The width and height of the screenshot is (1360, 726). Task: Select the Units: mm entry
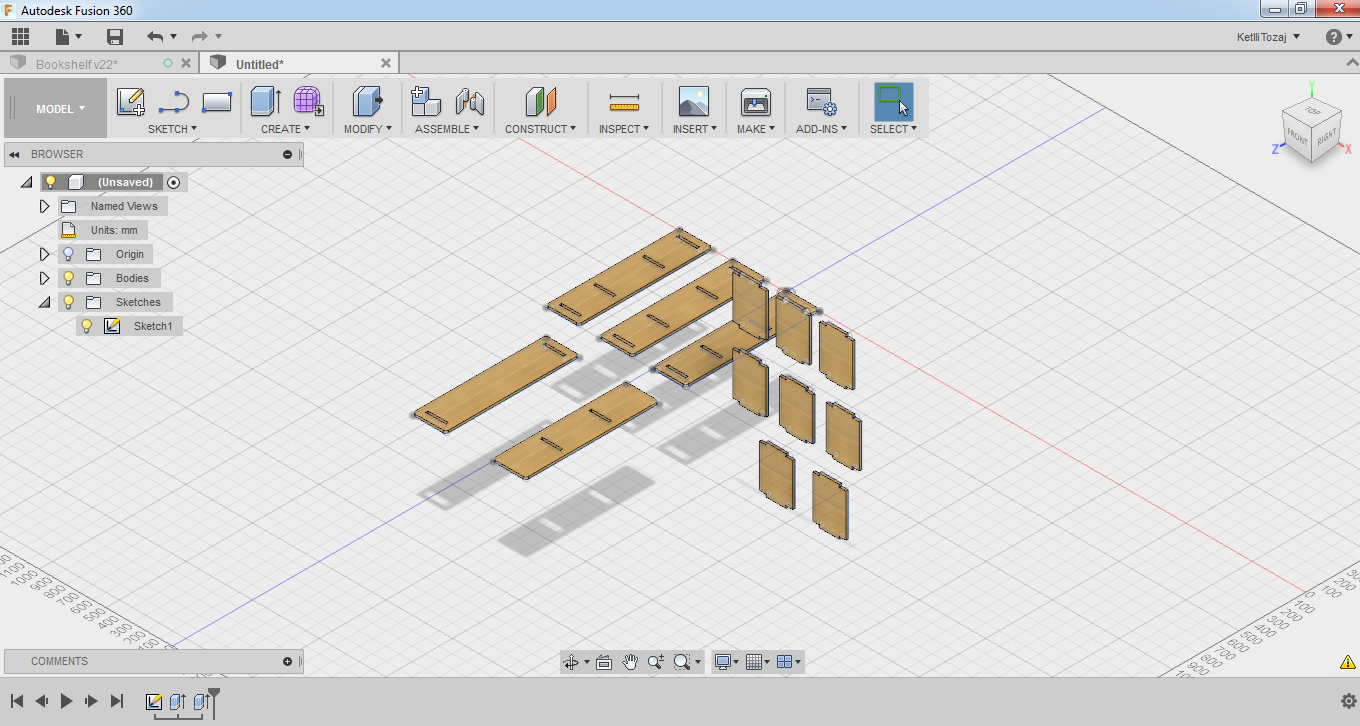pyautogui.click(x=114, y=230)
